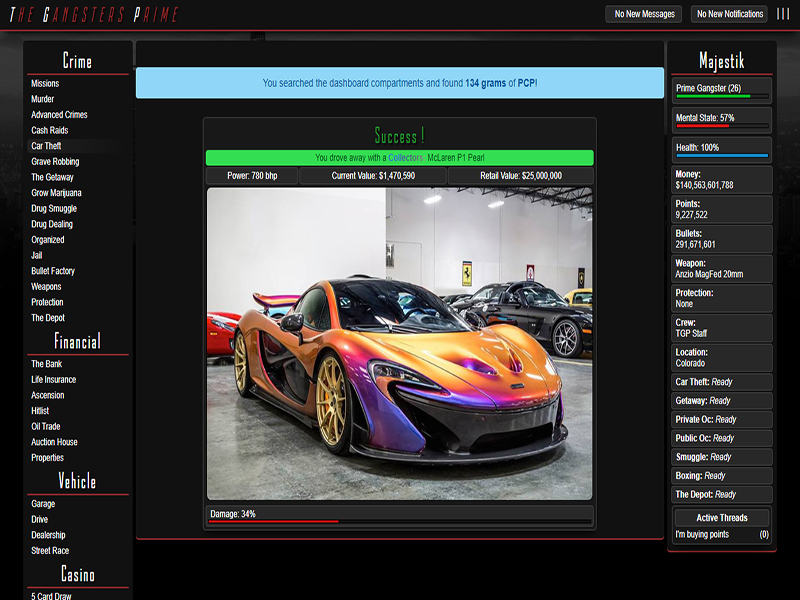Image resolution: width=800 pixels, height=600 pixels.
Task: Open Street Race
Action: [50, 551]
